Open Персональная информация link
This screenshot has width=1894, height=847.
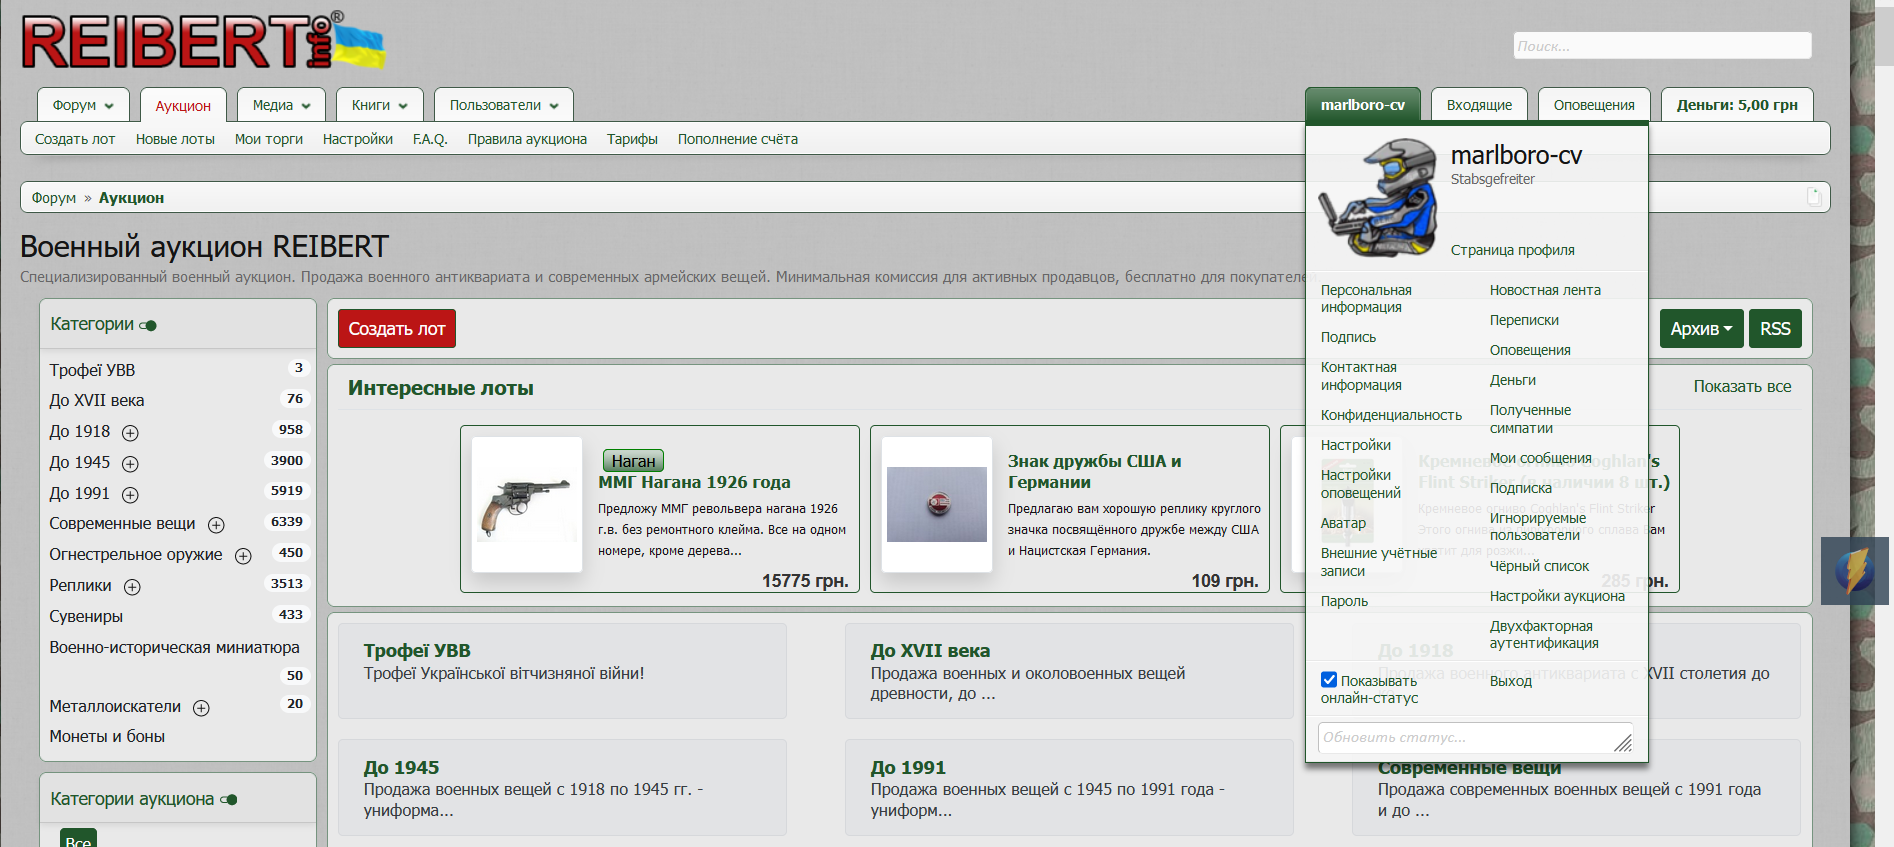1366,298
